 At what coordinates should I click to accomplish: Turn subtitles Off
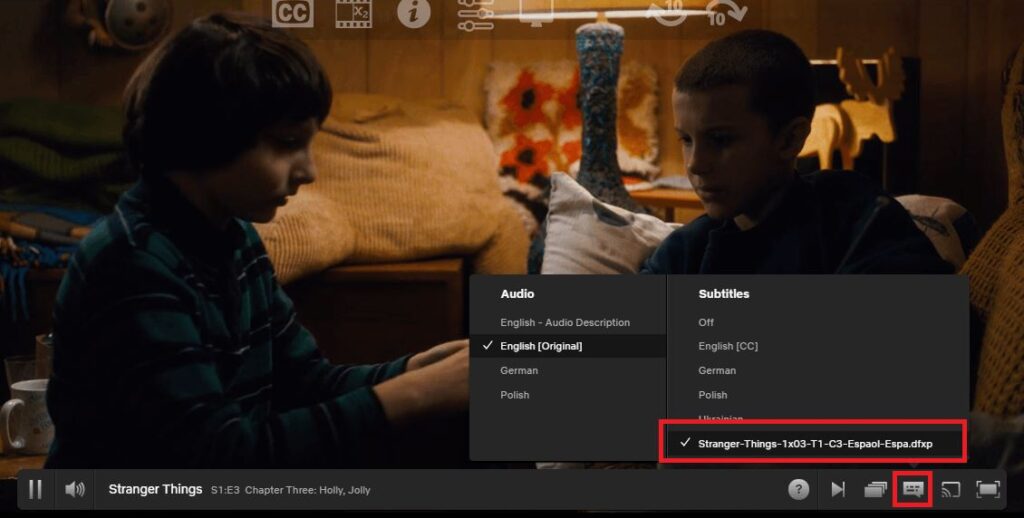[x=706, y=322]
